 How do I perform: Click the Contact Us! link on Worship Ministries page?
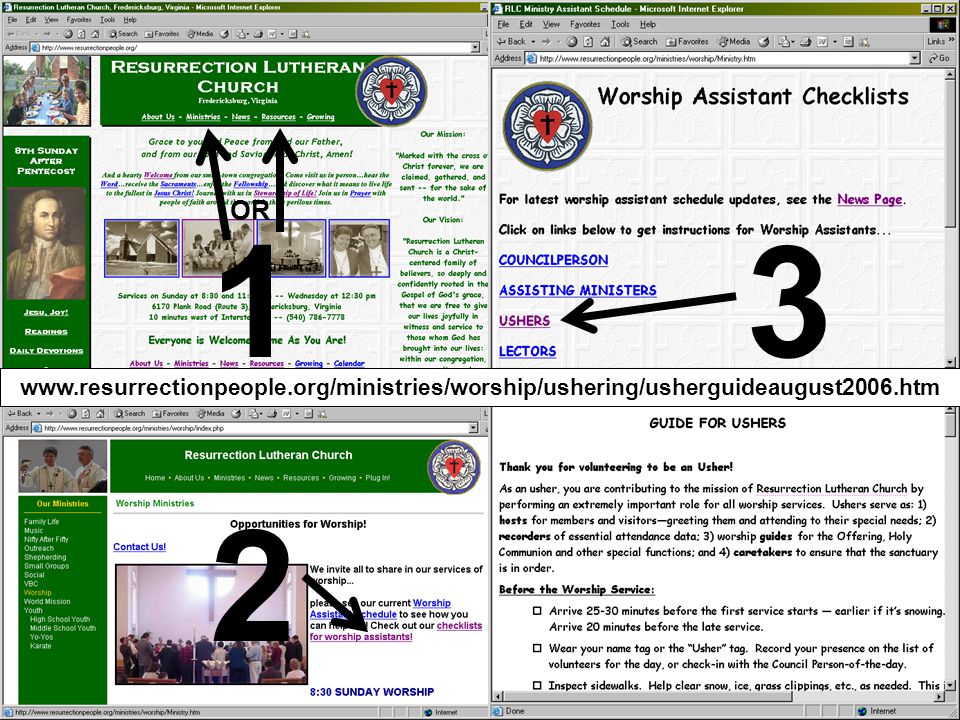pos(140,547)
